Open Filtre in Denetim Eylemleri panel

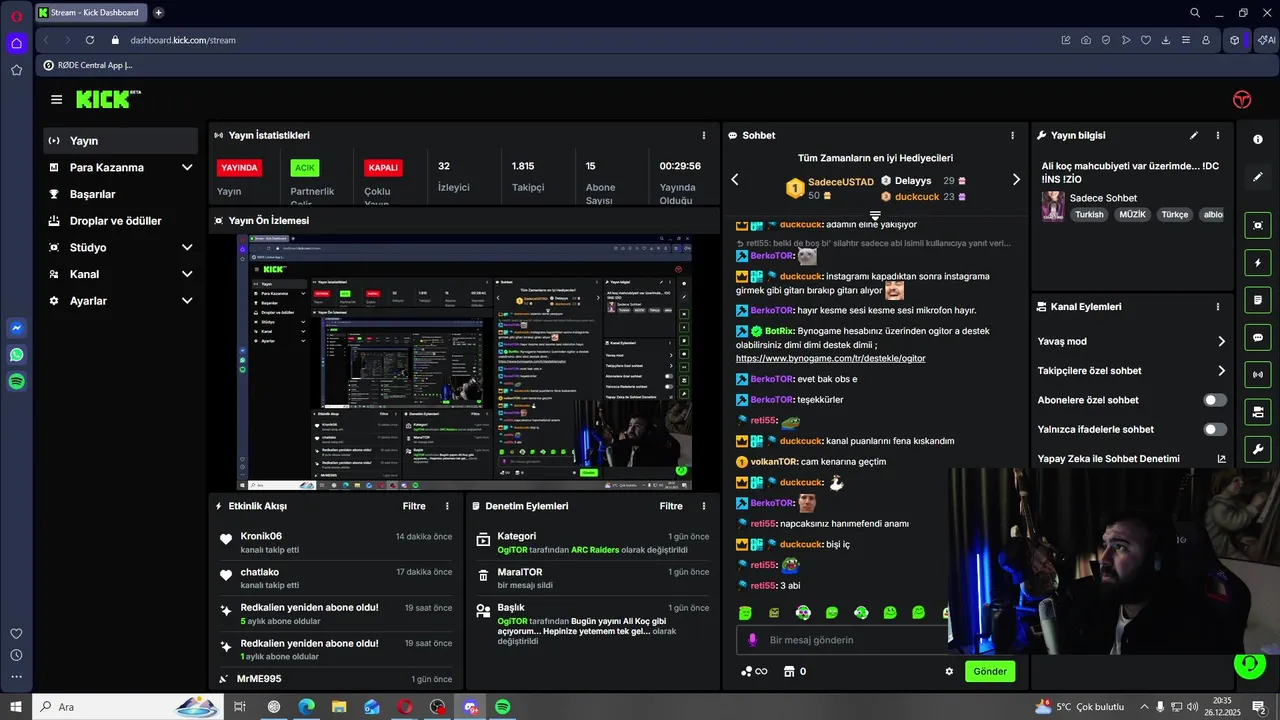coord(671,506)
